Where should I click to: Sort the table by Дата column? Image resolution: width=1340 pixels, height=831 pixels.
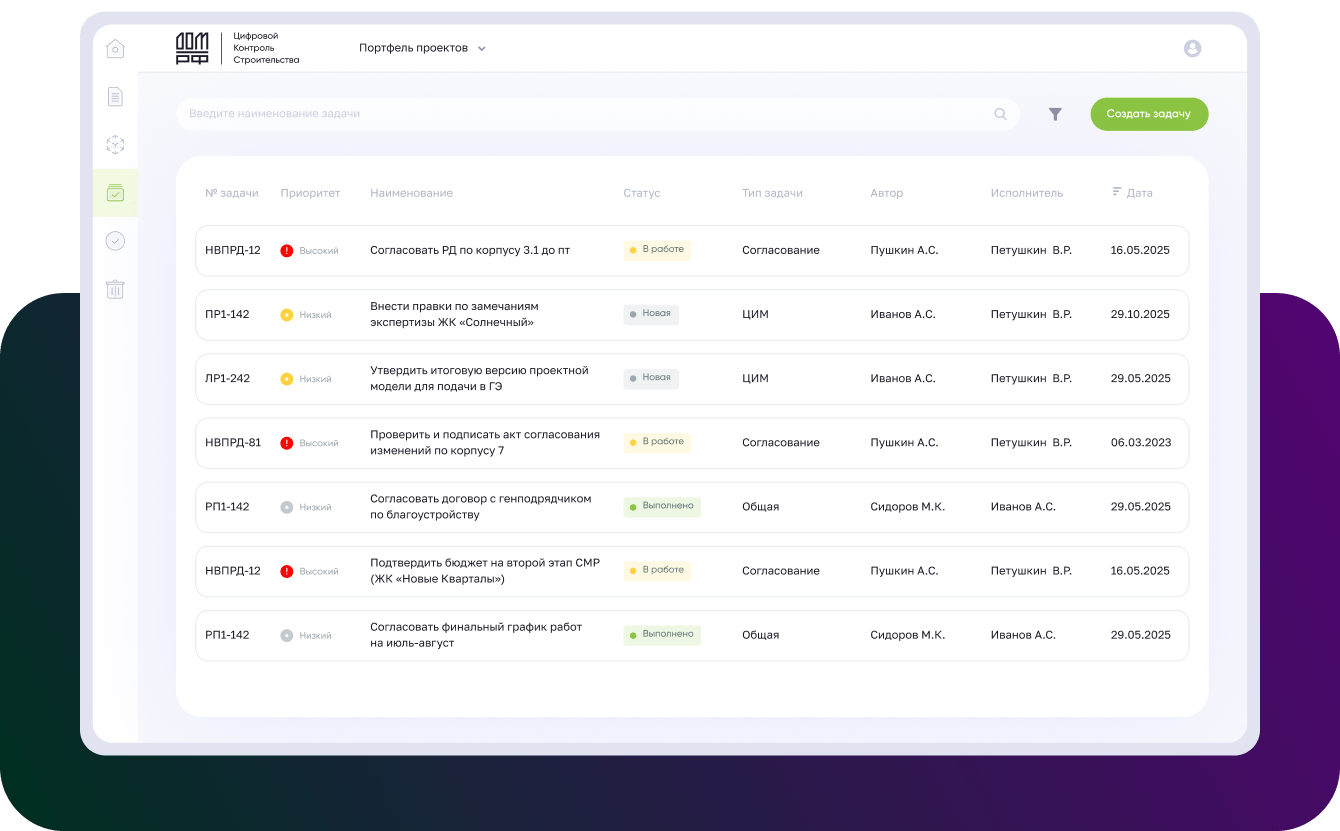coord(1132,193)
